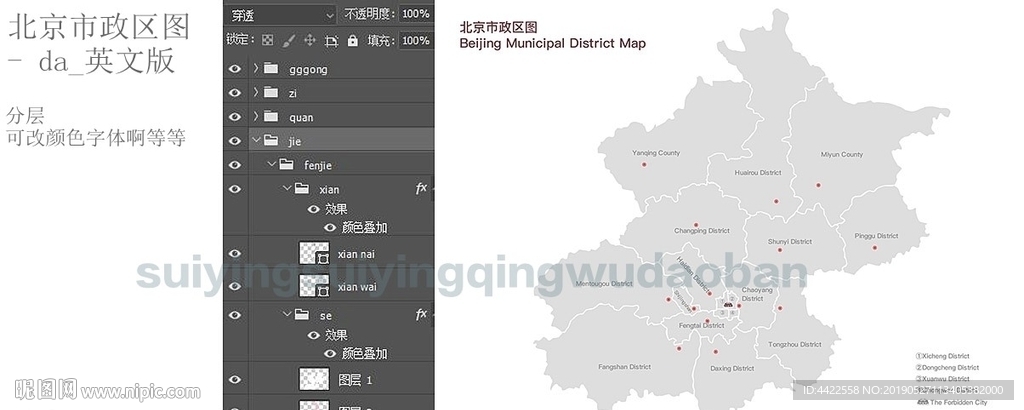Click the xian nai layer thumbnail
Viewport: 1024px width, 410px height.
click(x=315, y=254)
